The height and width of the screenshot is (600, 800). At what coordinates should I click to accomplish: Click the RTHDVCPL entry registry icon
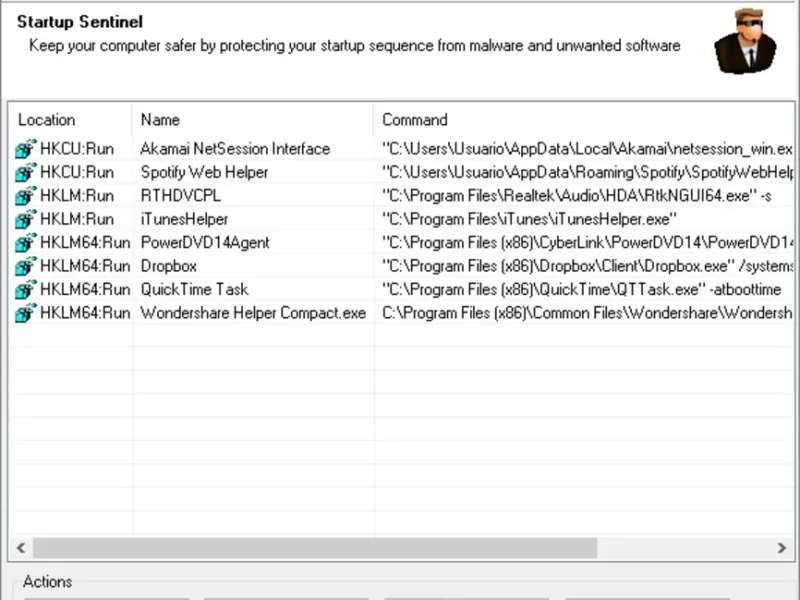coord(26,196)
